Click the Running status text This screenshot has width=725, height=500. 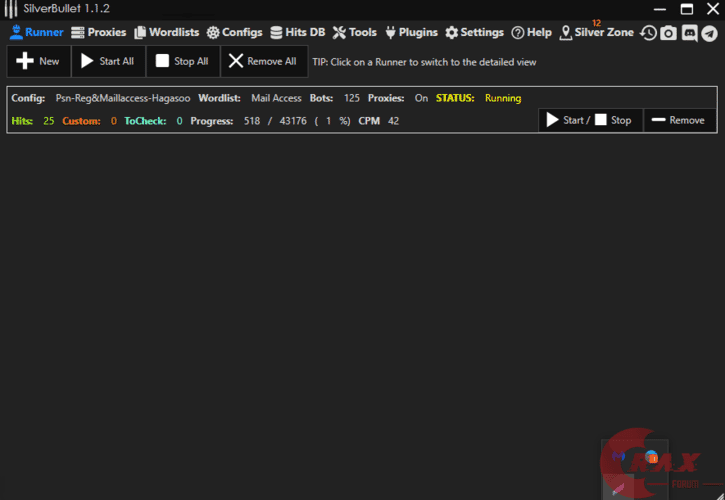[x=503, y=98]
